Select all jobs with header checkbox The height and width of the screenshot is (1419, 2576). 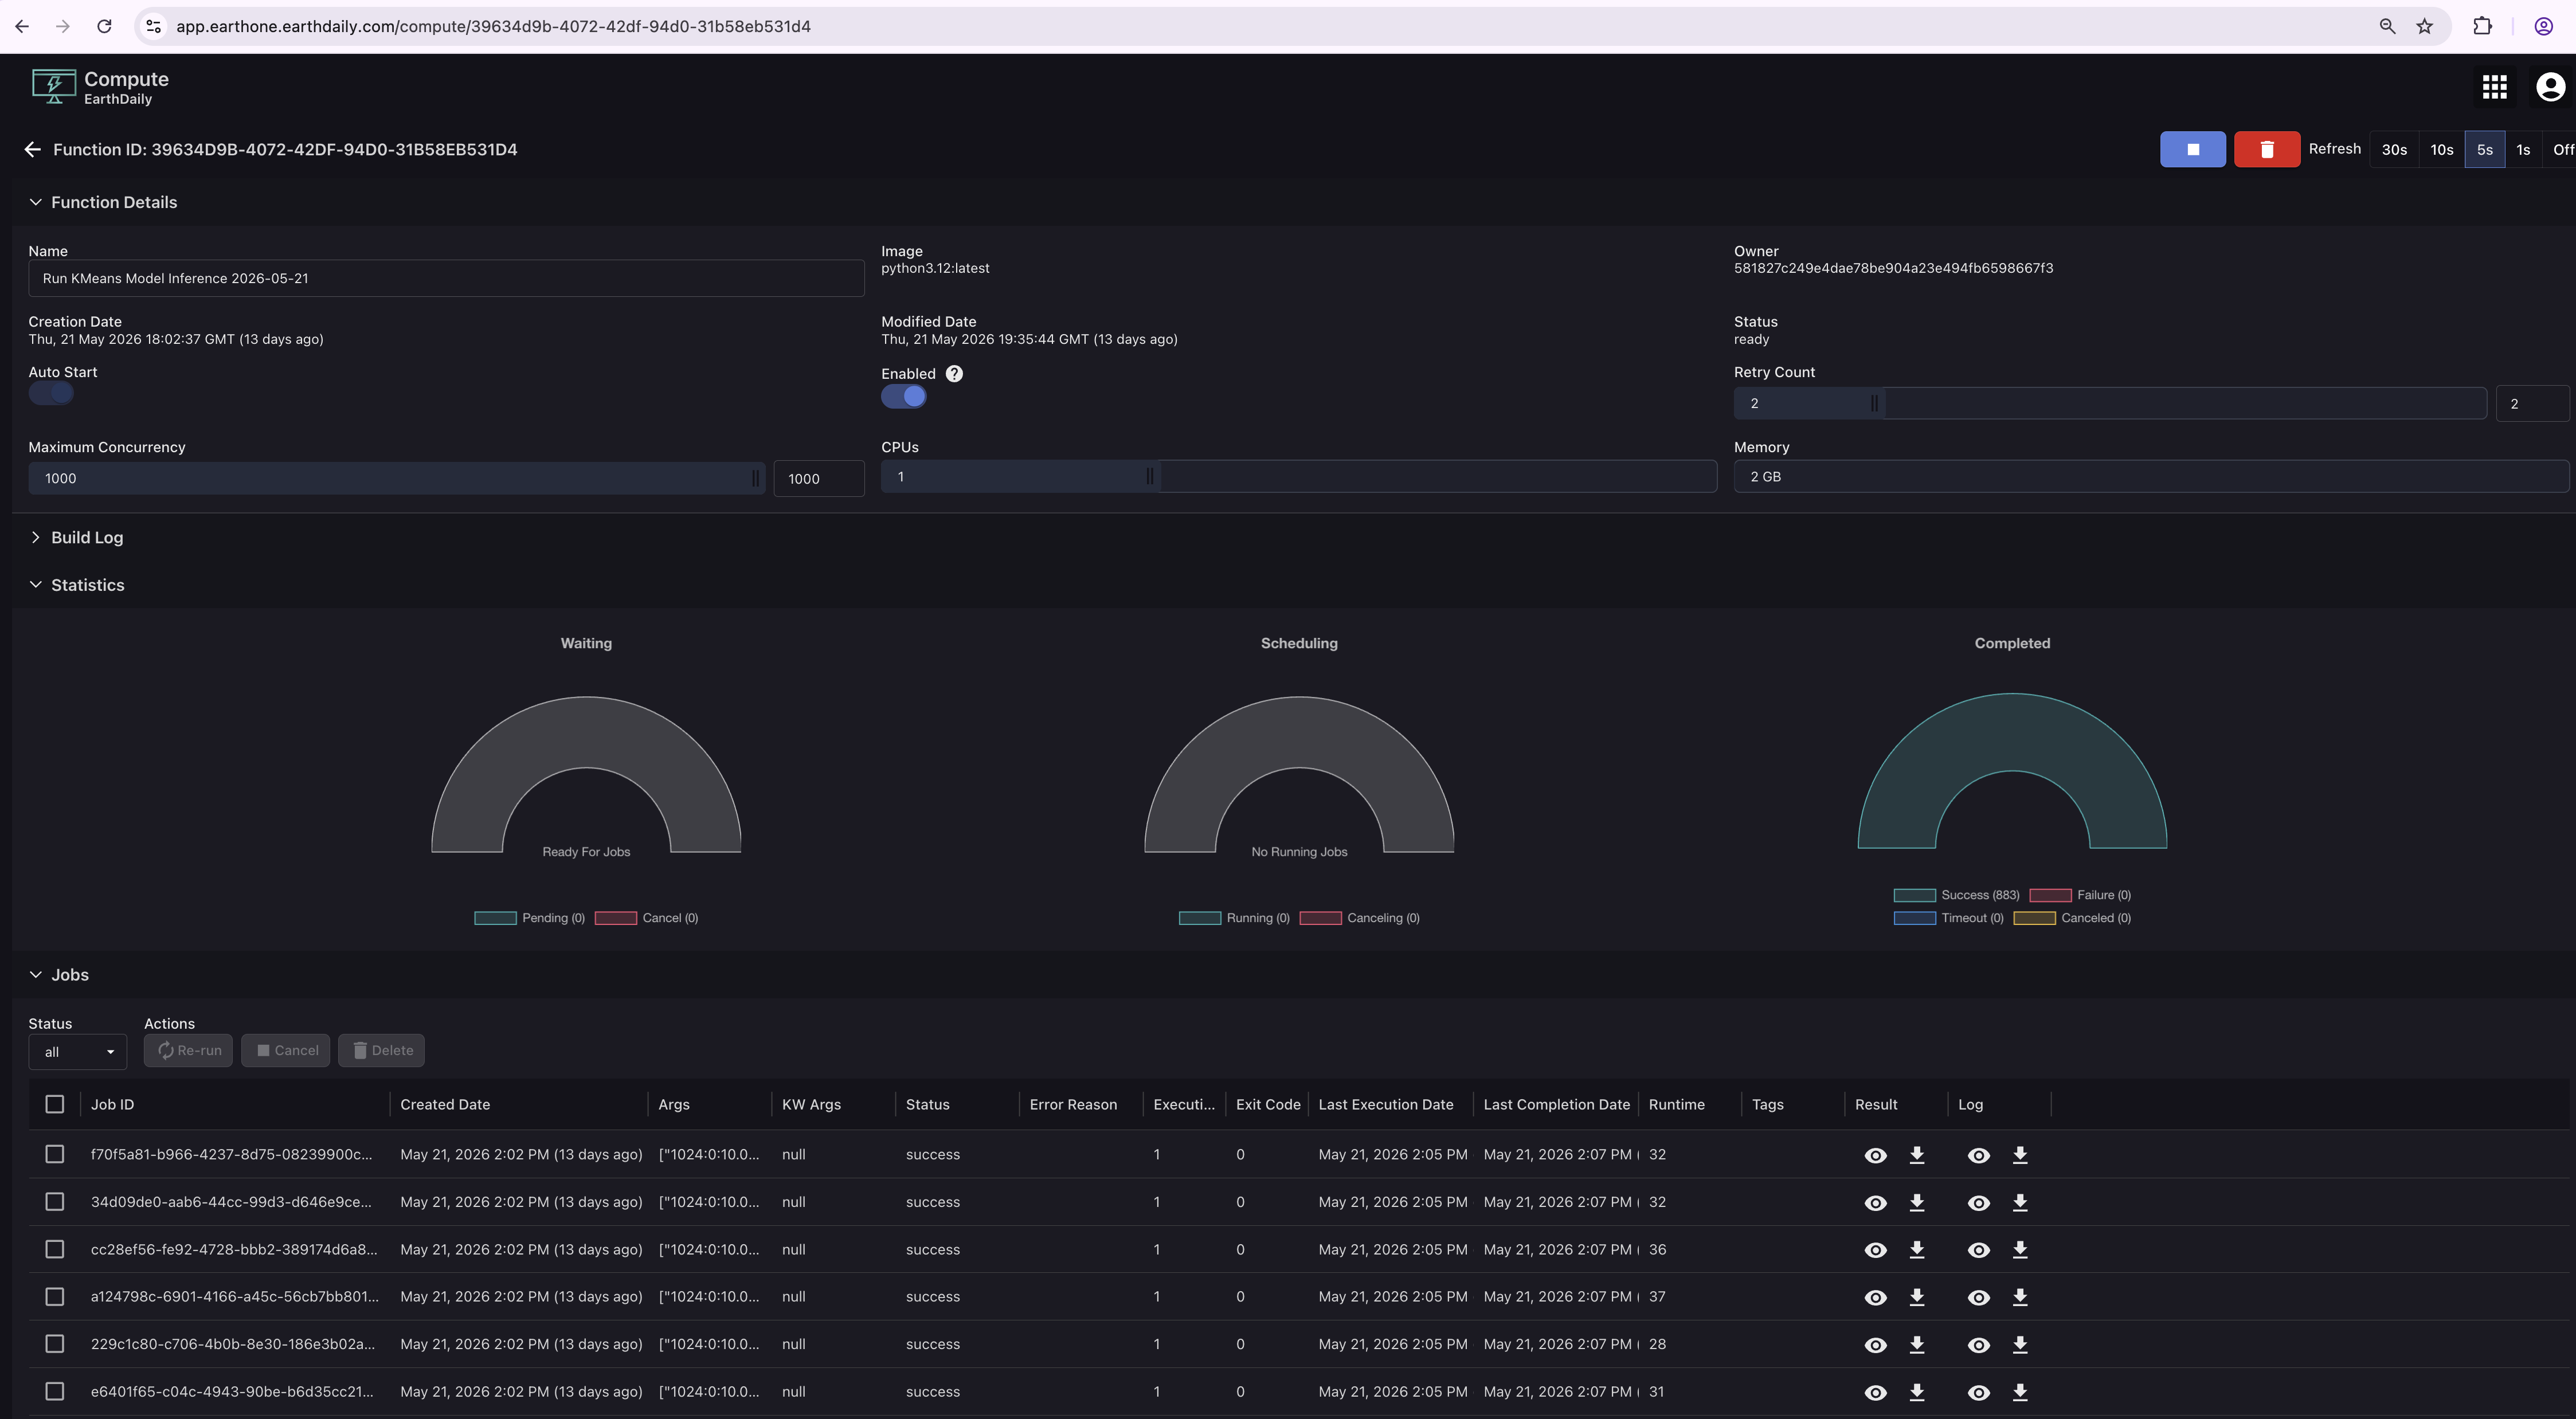tap(55, 1104)
